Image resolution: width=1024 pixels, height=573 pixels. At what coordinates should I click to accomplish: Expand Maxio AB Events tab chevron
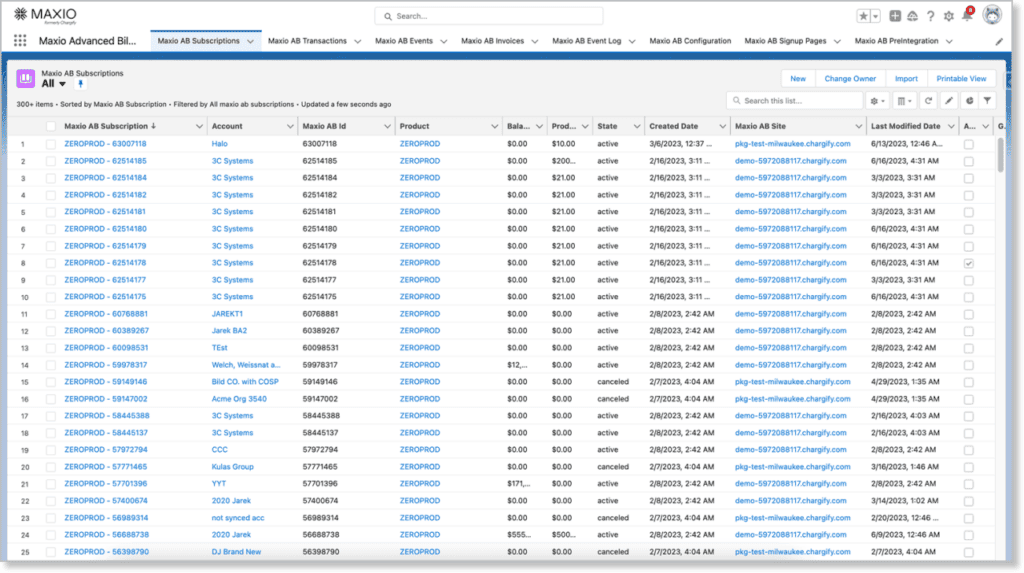pos(443,41)
